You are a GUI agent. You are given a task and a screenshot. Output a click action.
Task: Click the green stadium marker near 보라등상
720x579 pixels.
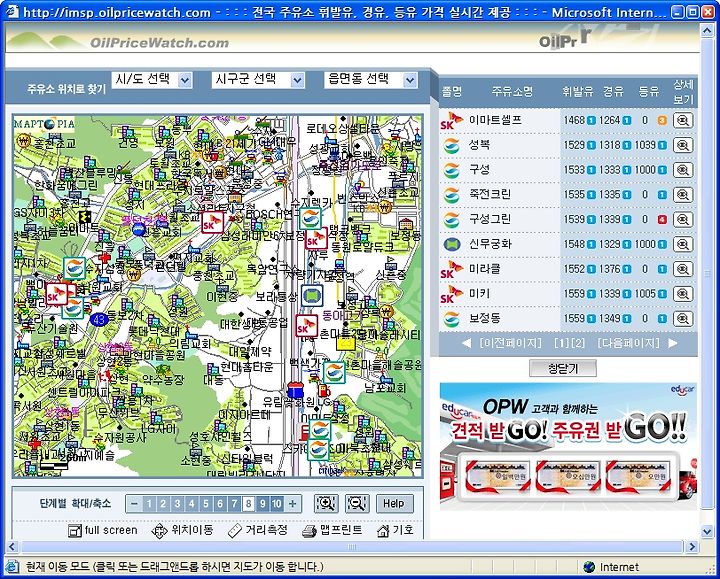(312, 295)
